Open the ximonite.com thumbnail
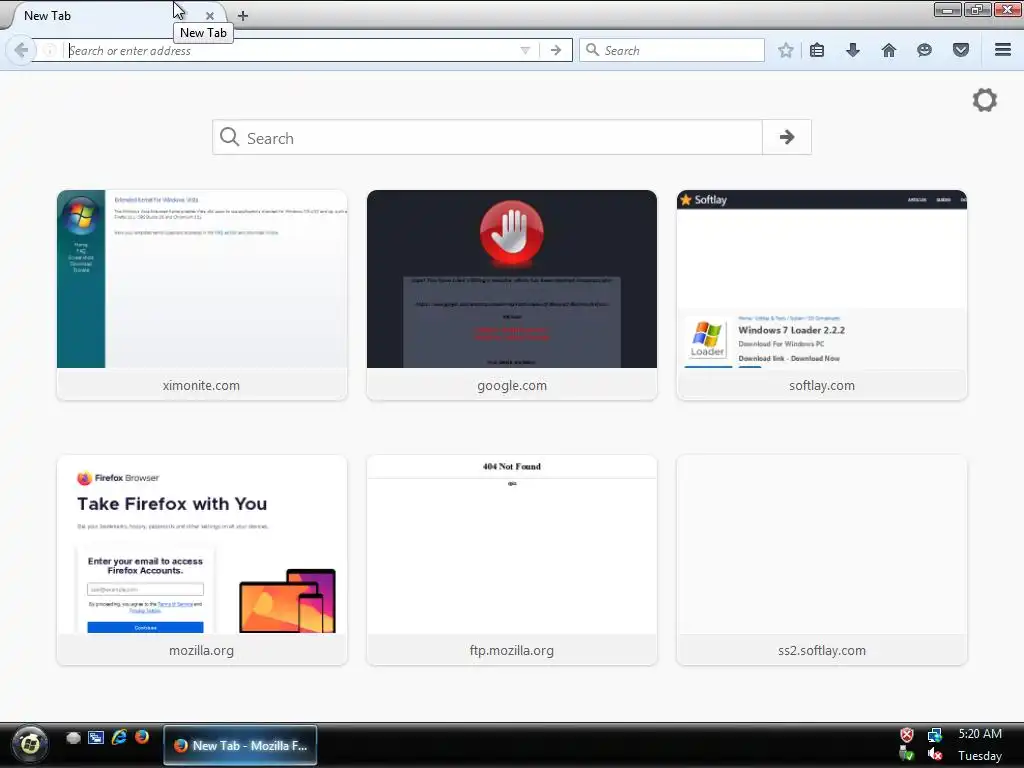Image resolution: width=1024 pixels, height=768 pixels. (202, 279)
